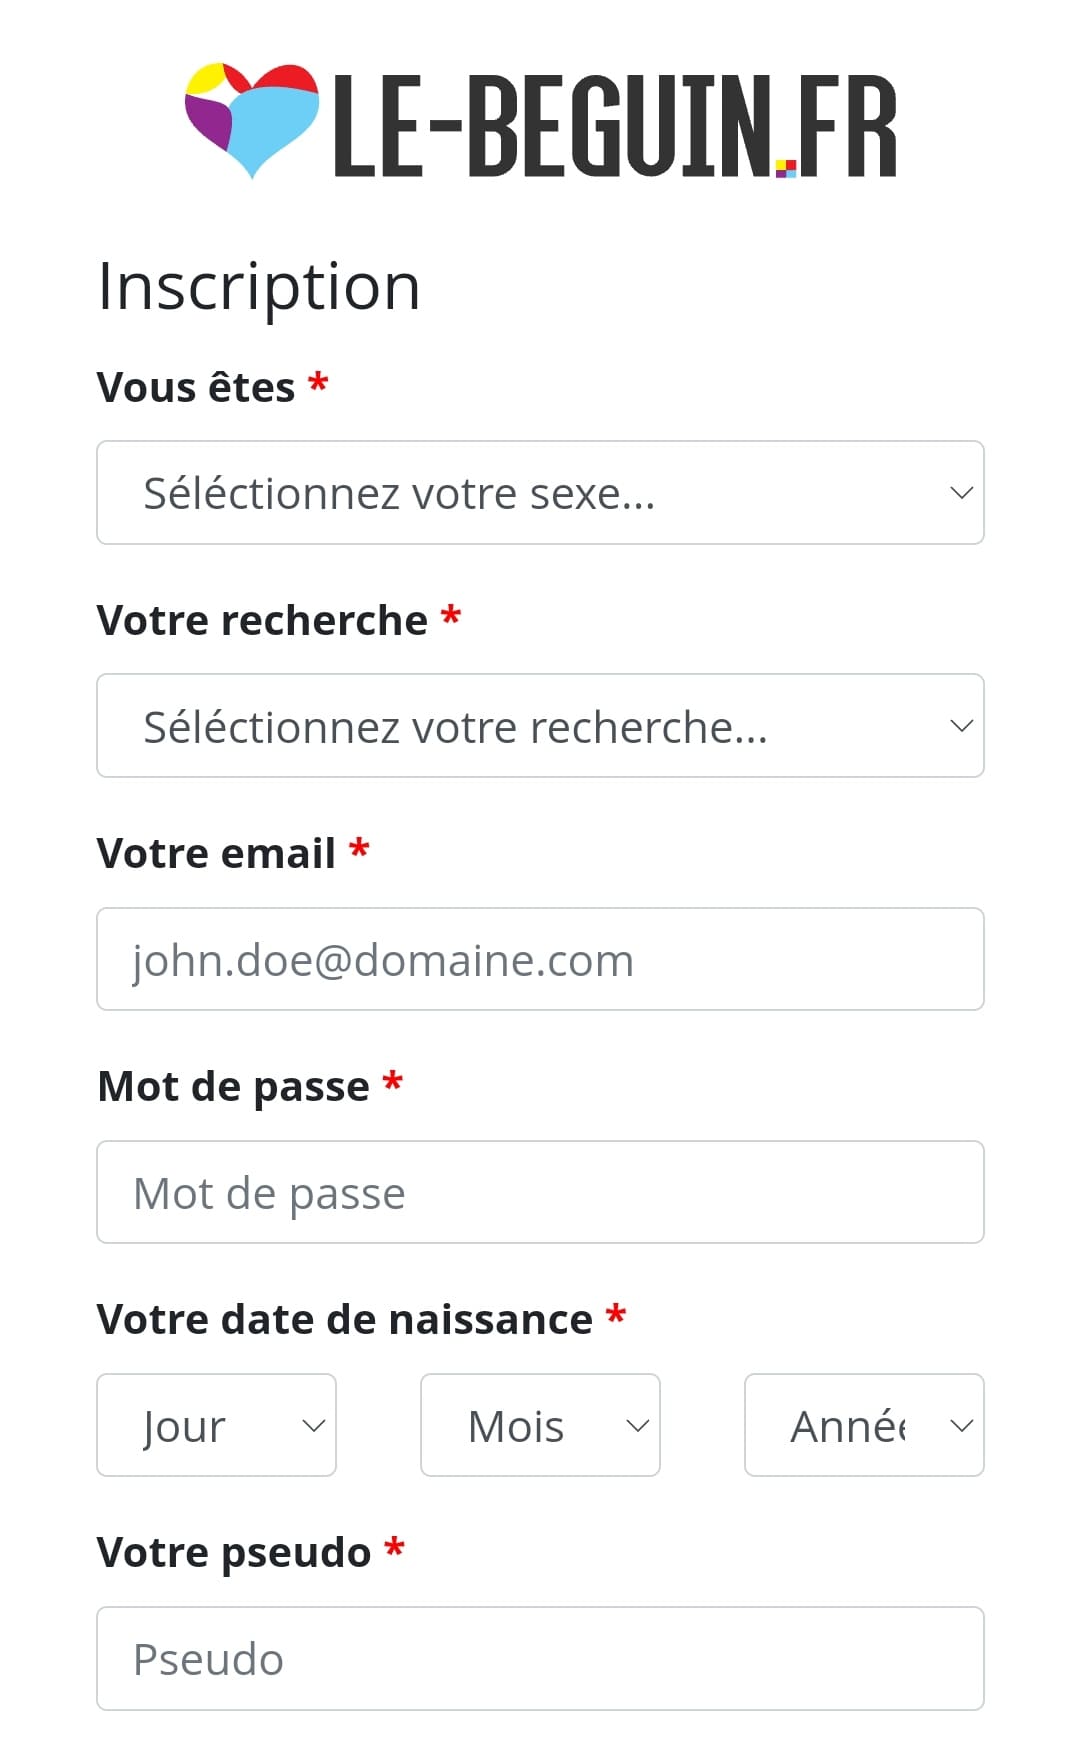Click the 'Votre email' field label
Image resolution: width=1080 pixels, height=1746 pixels.
pos(216,854)
